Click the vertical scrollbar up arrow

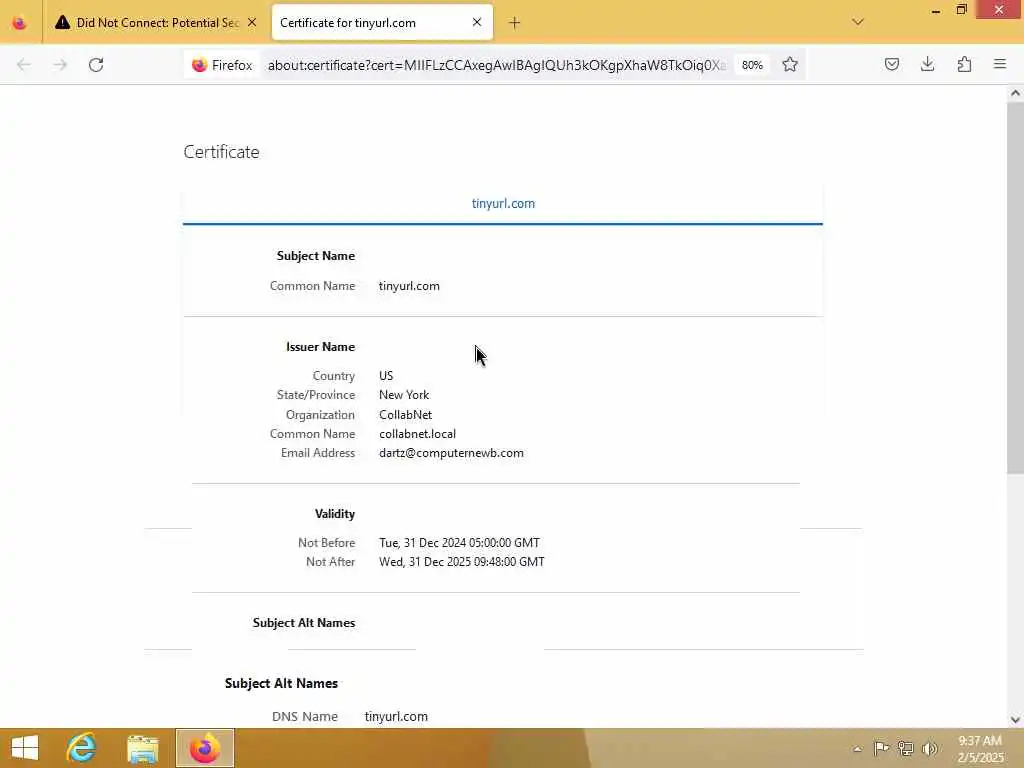coord(1016,93)
